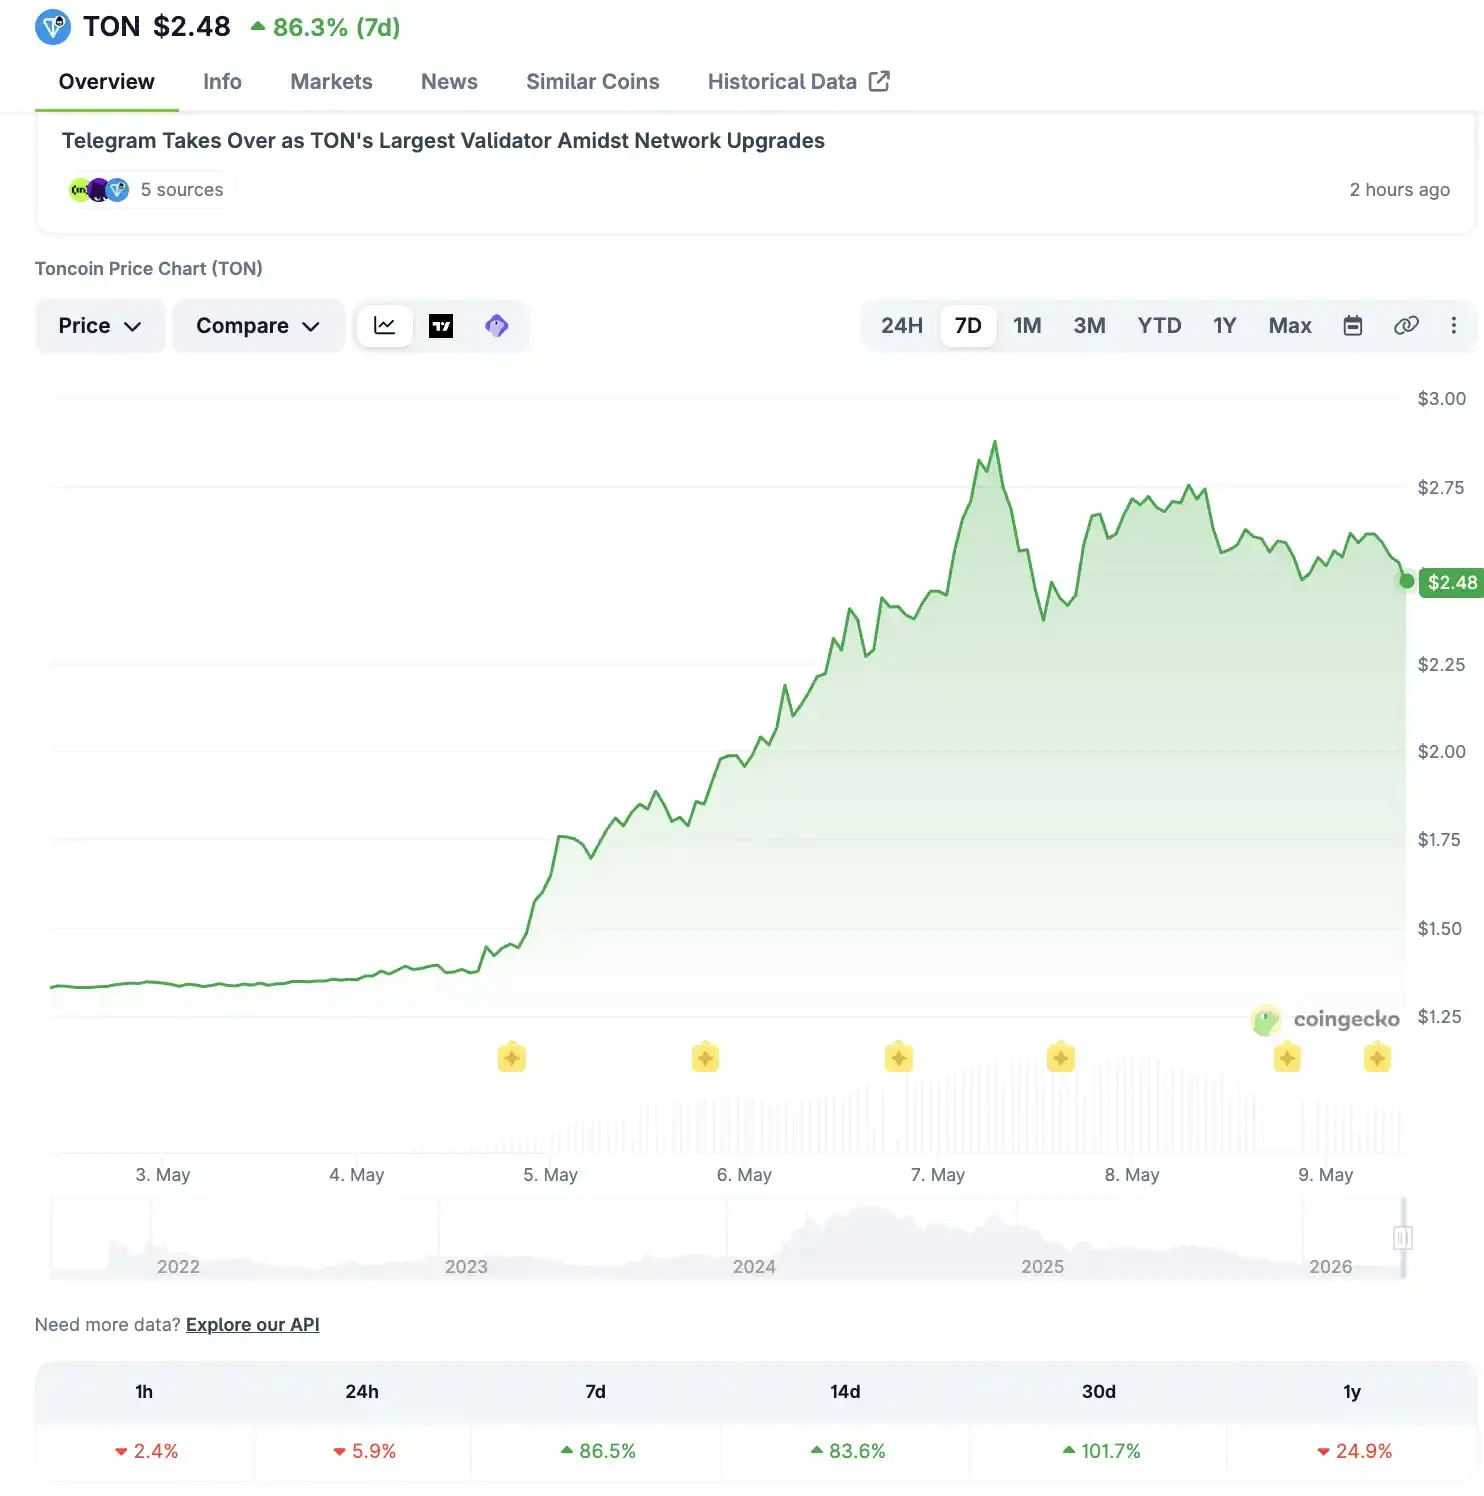The height and width of the screenshot is (1496, 1484).
Task: Click the 7. May x-axis date label
Action: click(x=938, y=1175)
